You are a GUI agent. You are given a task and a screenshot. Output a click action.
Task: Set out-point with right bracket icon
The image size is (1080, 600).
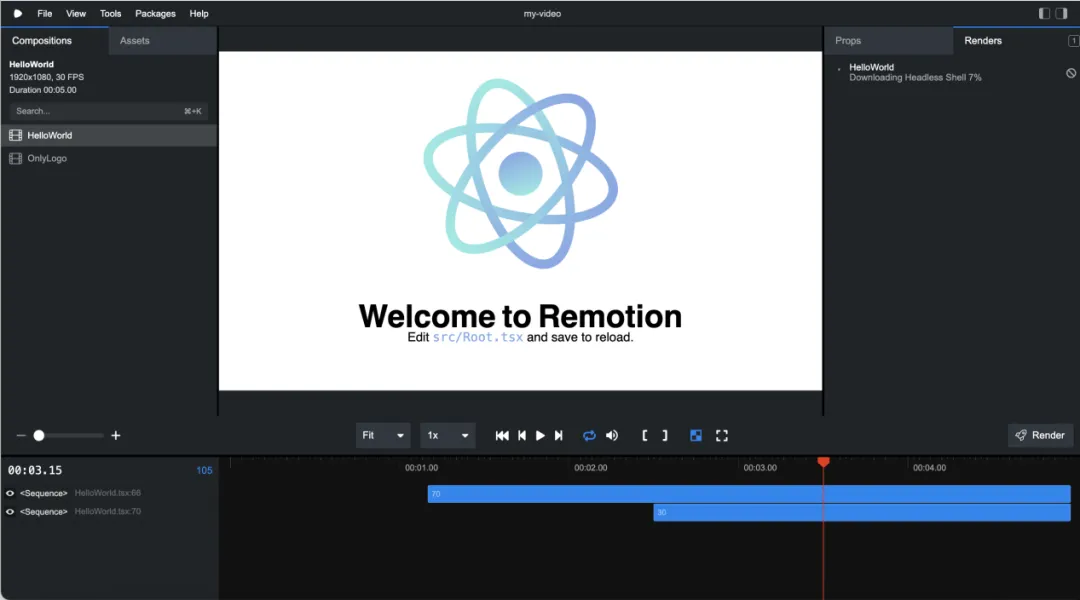(x=665, y=435)
